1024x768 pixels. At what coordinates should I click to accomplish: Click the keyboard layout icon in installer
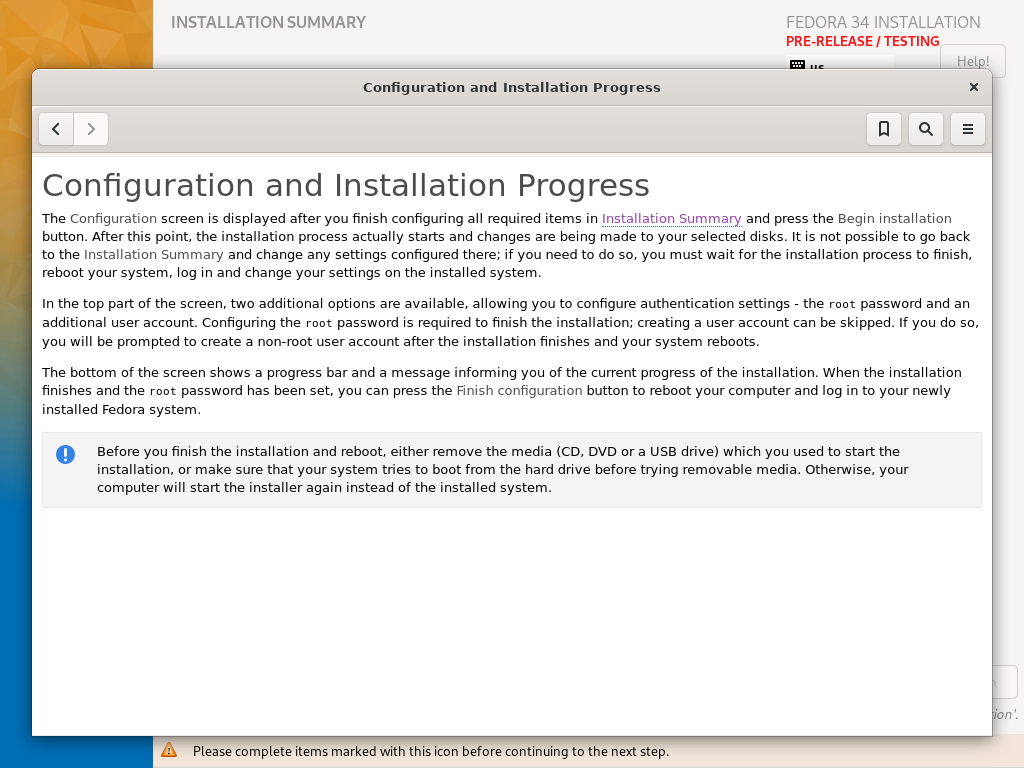(x=797, y=65)
